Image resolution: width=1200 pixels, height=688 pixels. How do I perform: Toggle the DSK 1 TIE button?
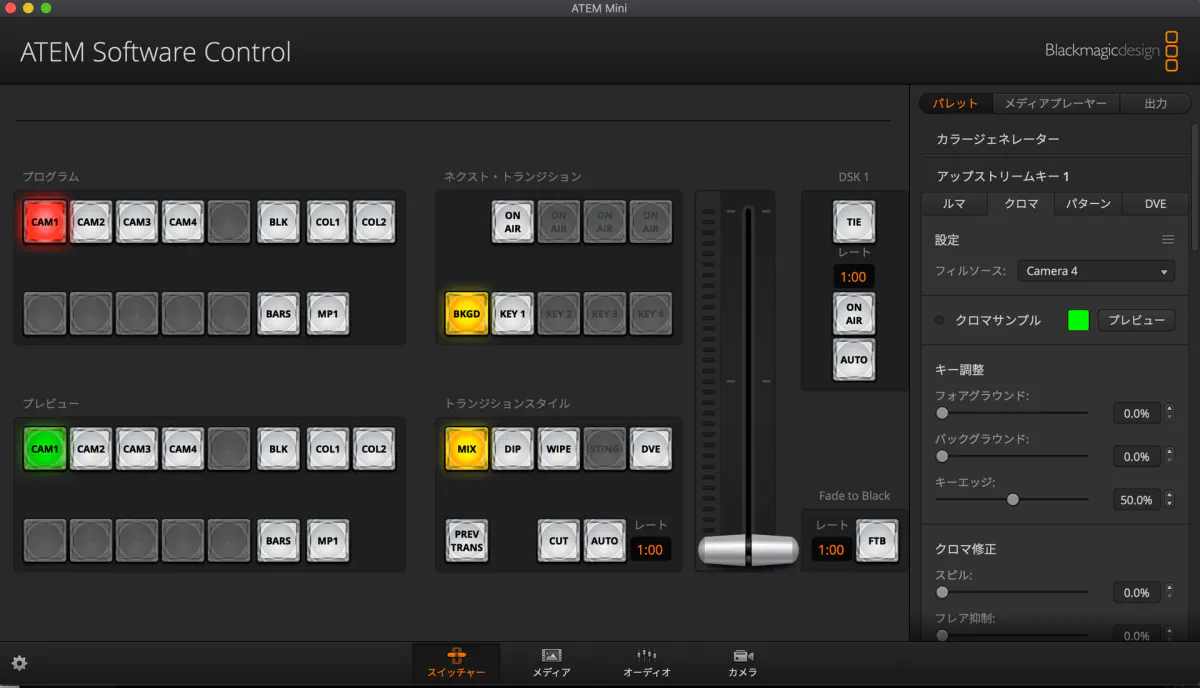854,222
